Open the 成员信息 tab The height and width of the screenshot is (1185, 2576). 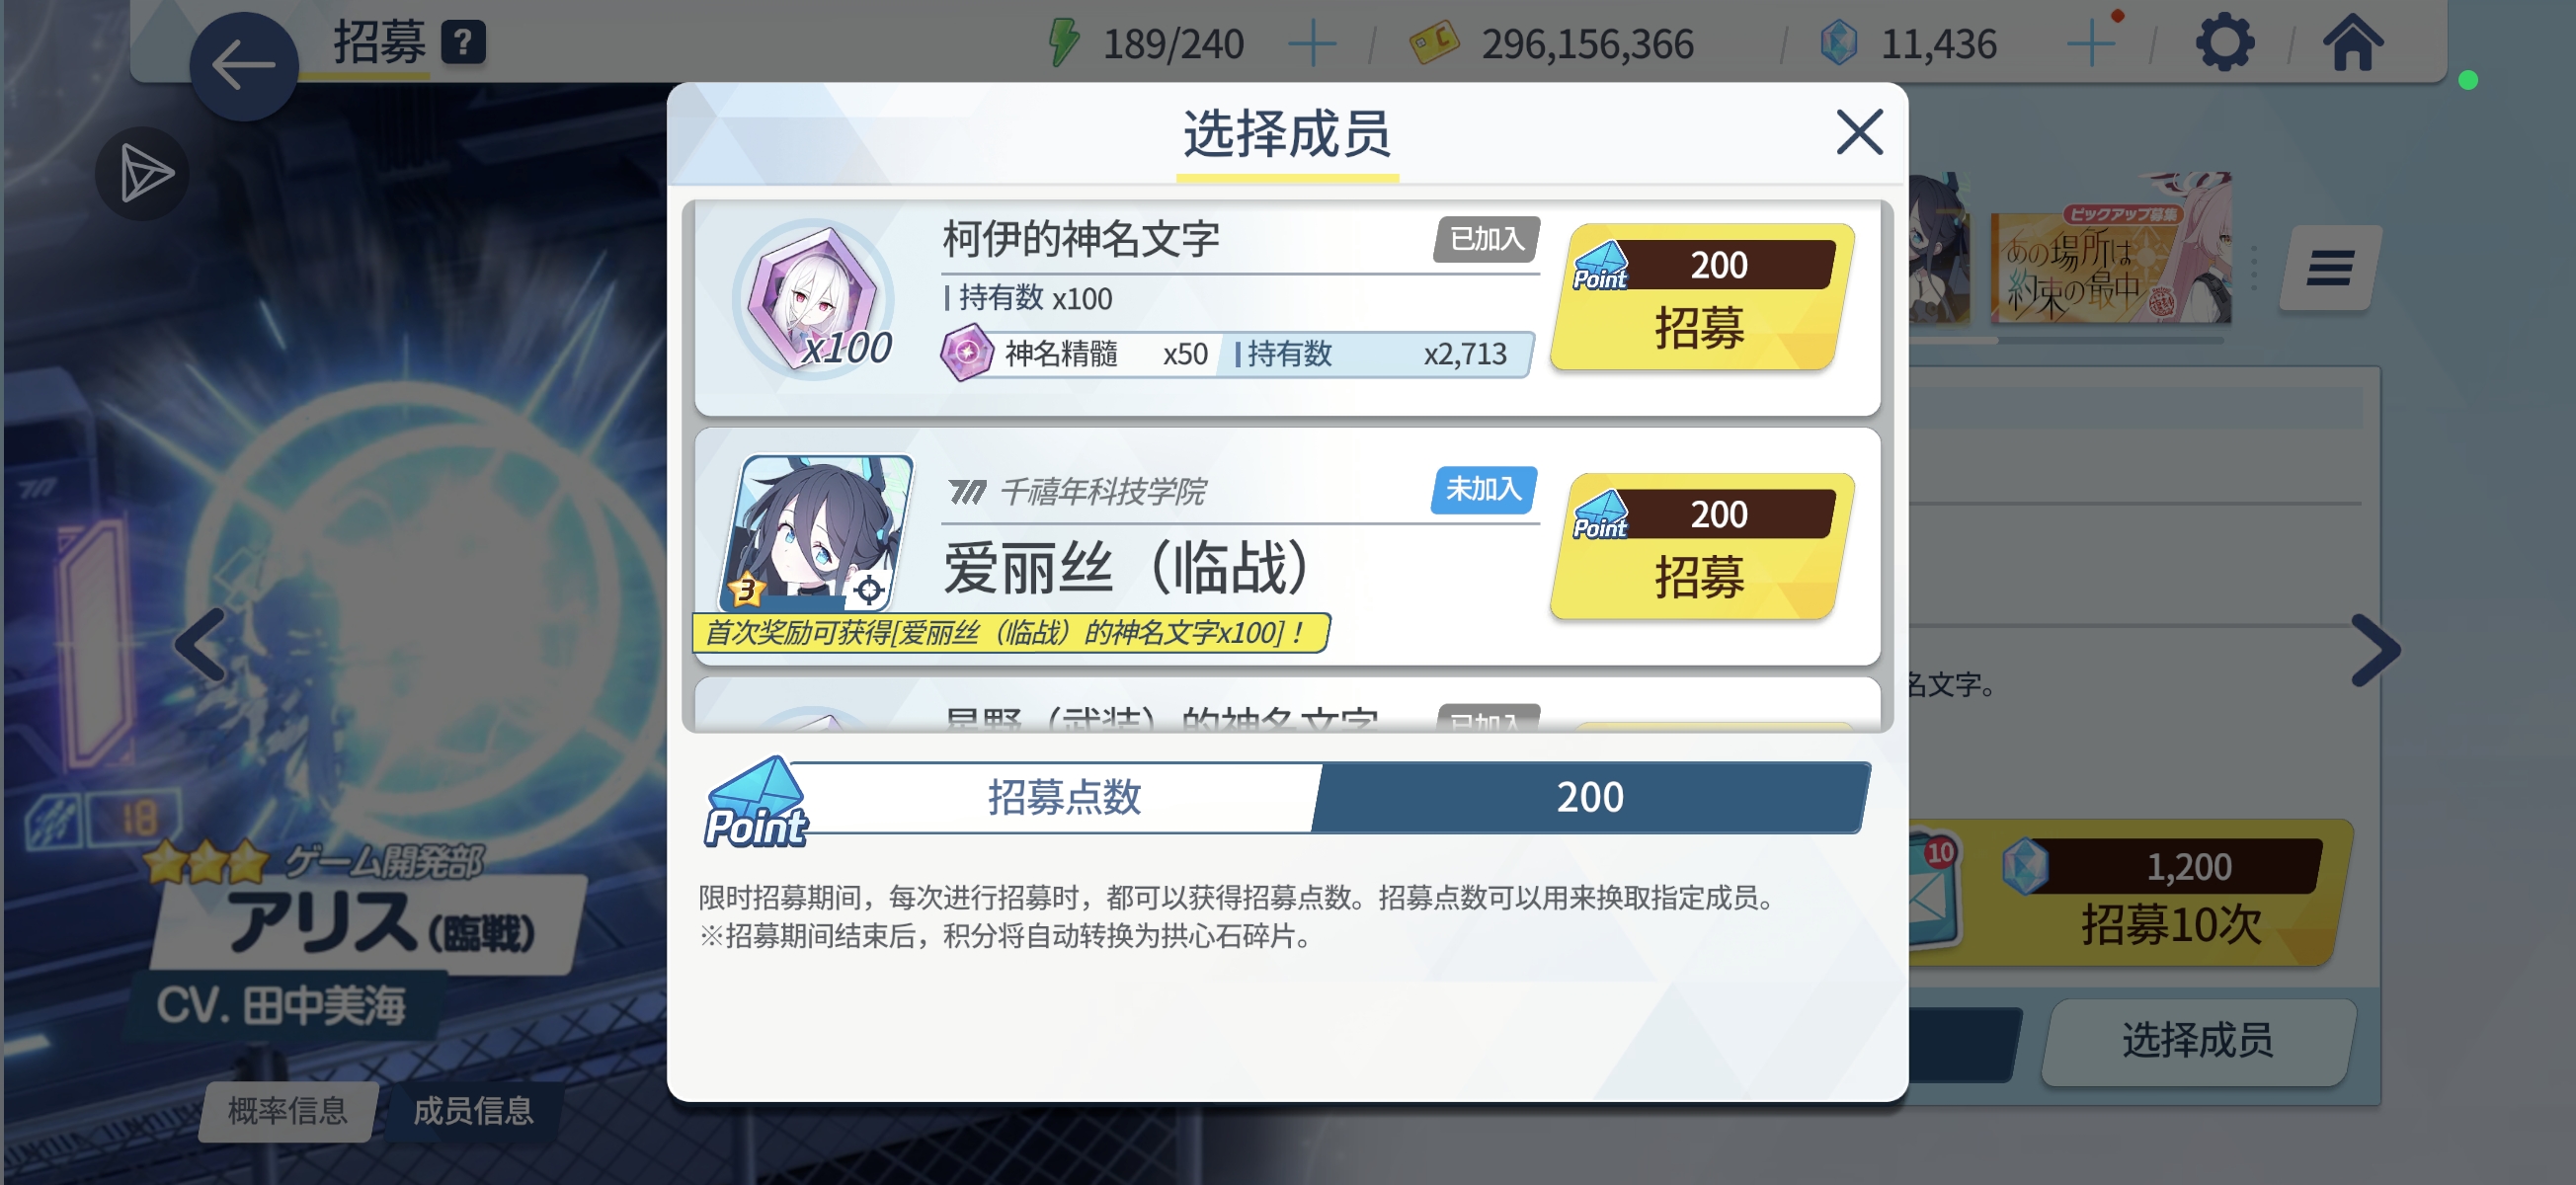click(473, 1110)
